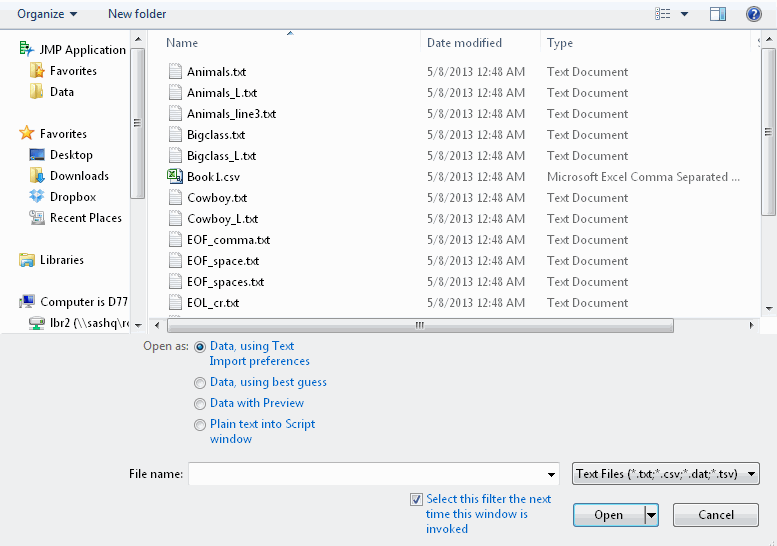The width and height of the screenshot is (777, 546).
Task: Open the File name history dropdown
Action: 551,474
